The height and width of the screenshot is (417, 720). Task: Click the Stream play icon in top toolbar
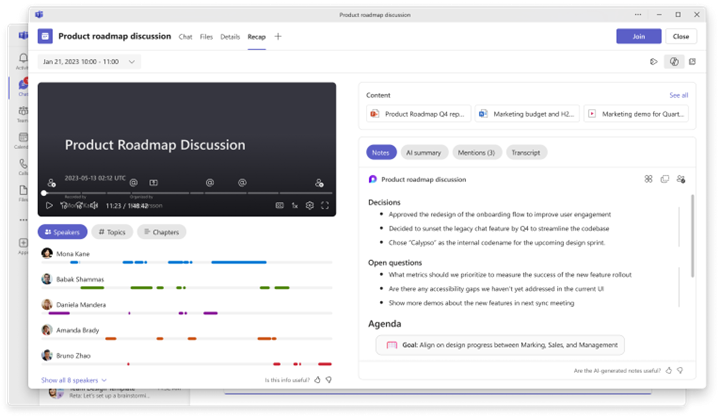click(x=653, y=62)
